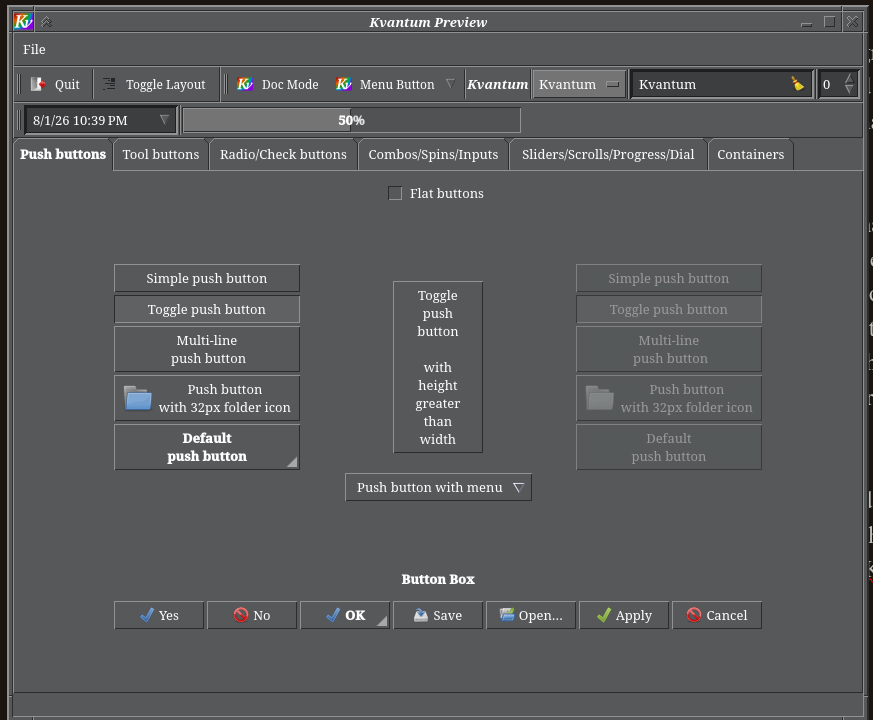
Task: Click the checkmark icon on the Yes button
Action: 146,615
